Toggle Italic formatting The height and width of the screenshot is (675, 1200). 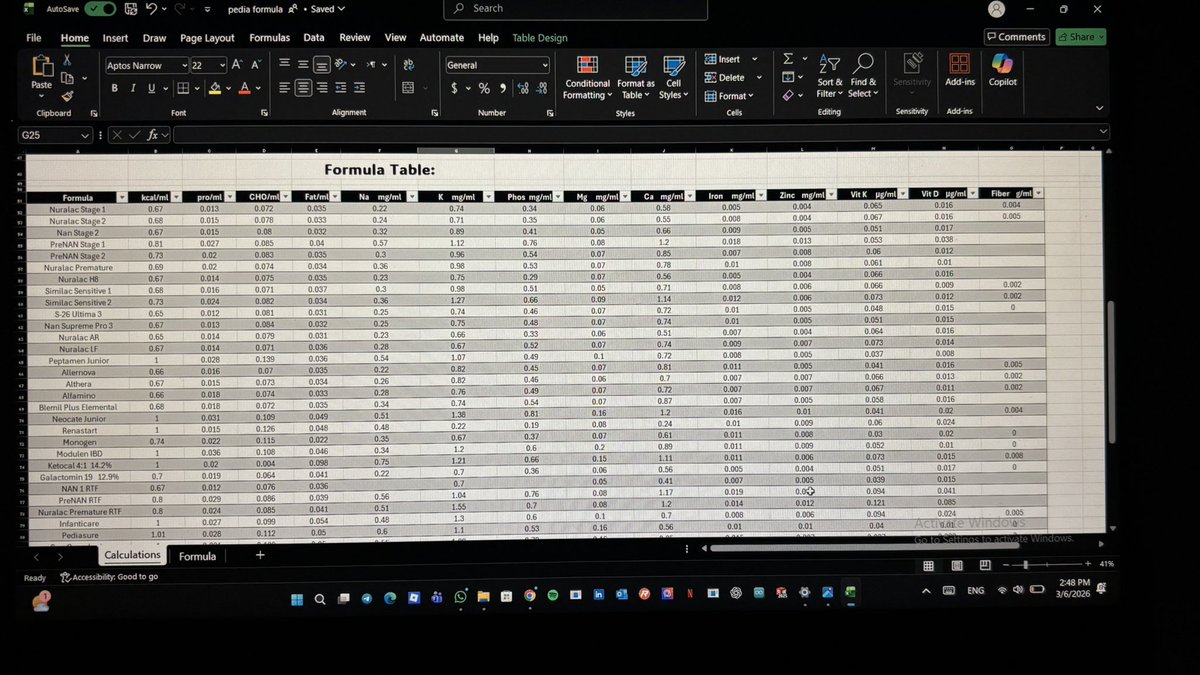(x=132, y=88)
